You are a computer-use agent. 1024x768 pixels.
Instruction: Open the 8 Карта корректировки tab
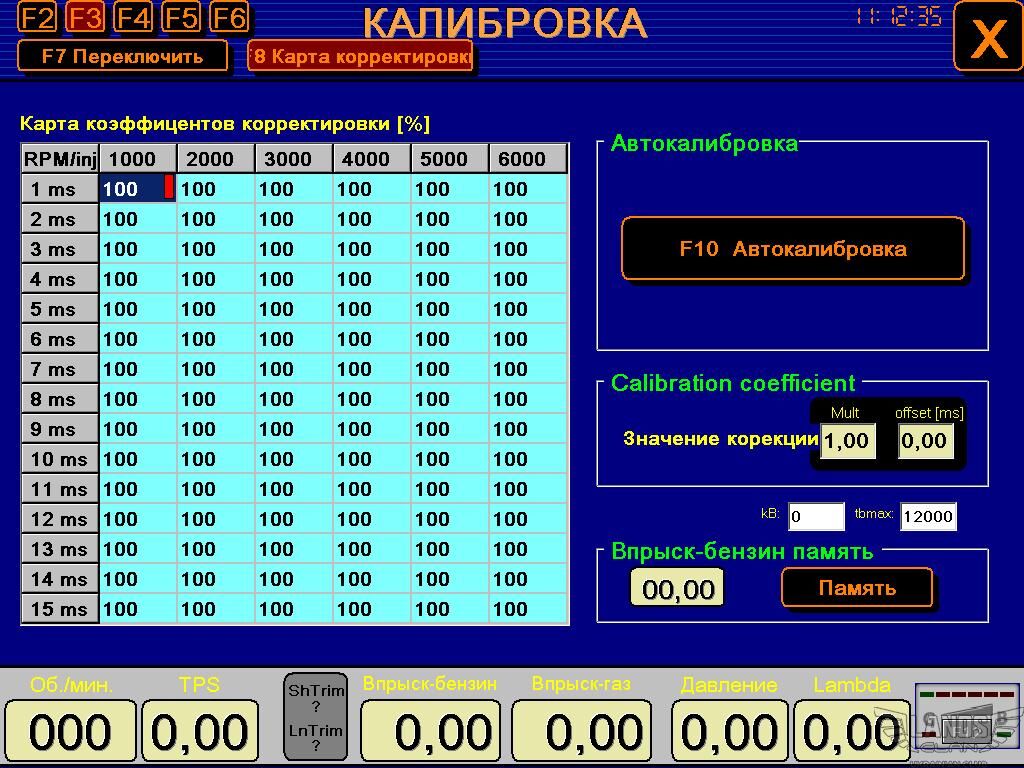360,56
